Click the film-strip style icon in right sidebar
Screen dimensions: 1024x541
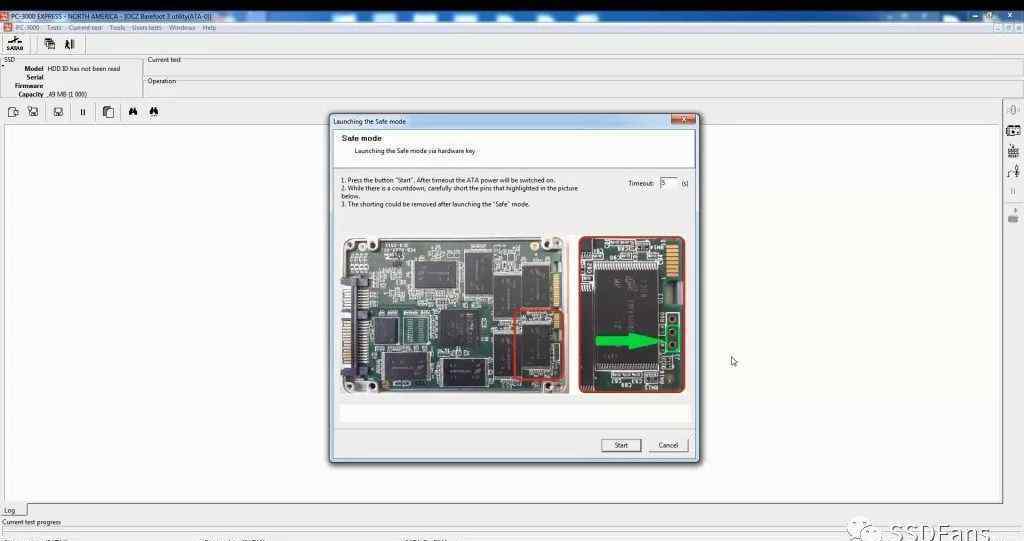tap(1013, 131)
